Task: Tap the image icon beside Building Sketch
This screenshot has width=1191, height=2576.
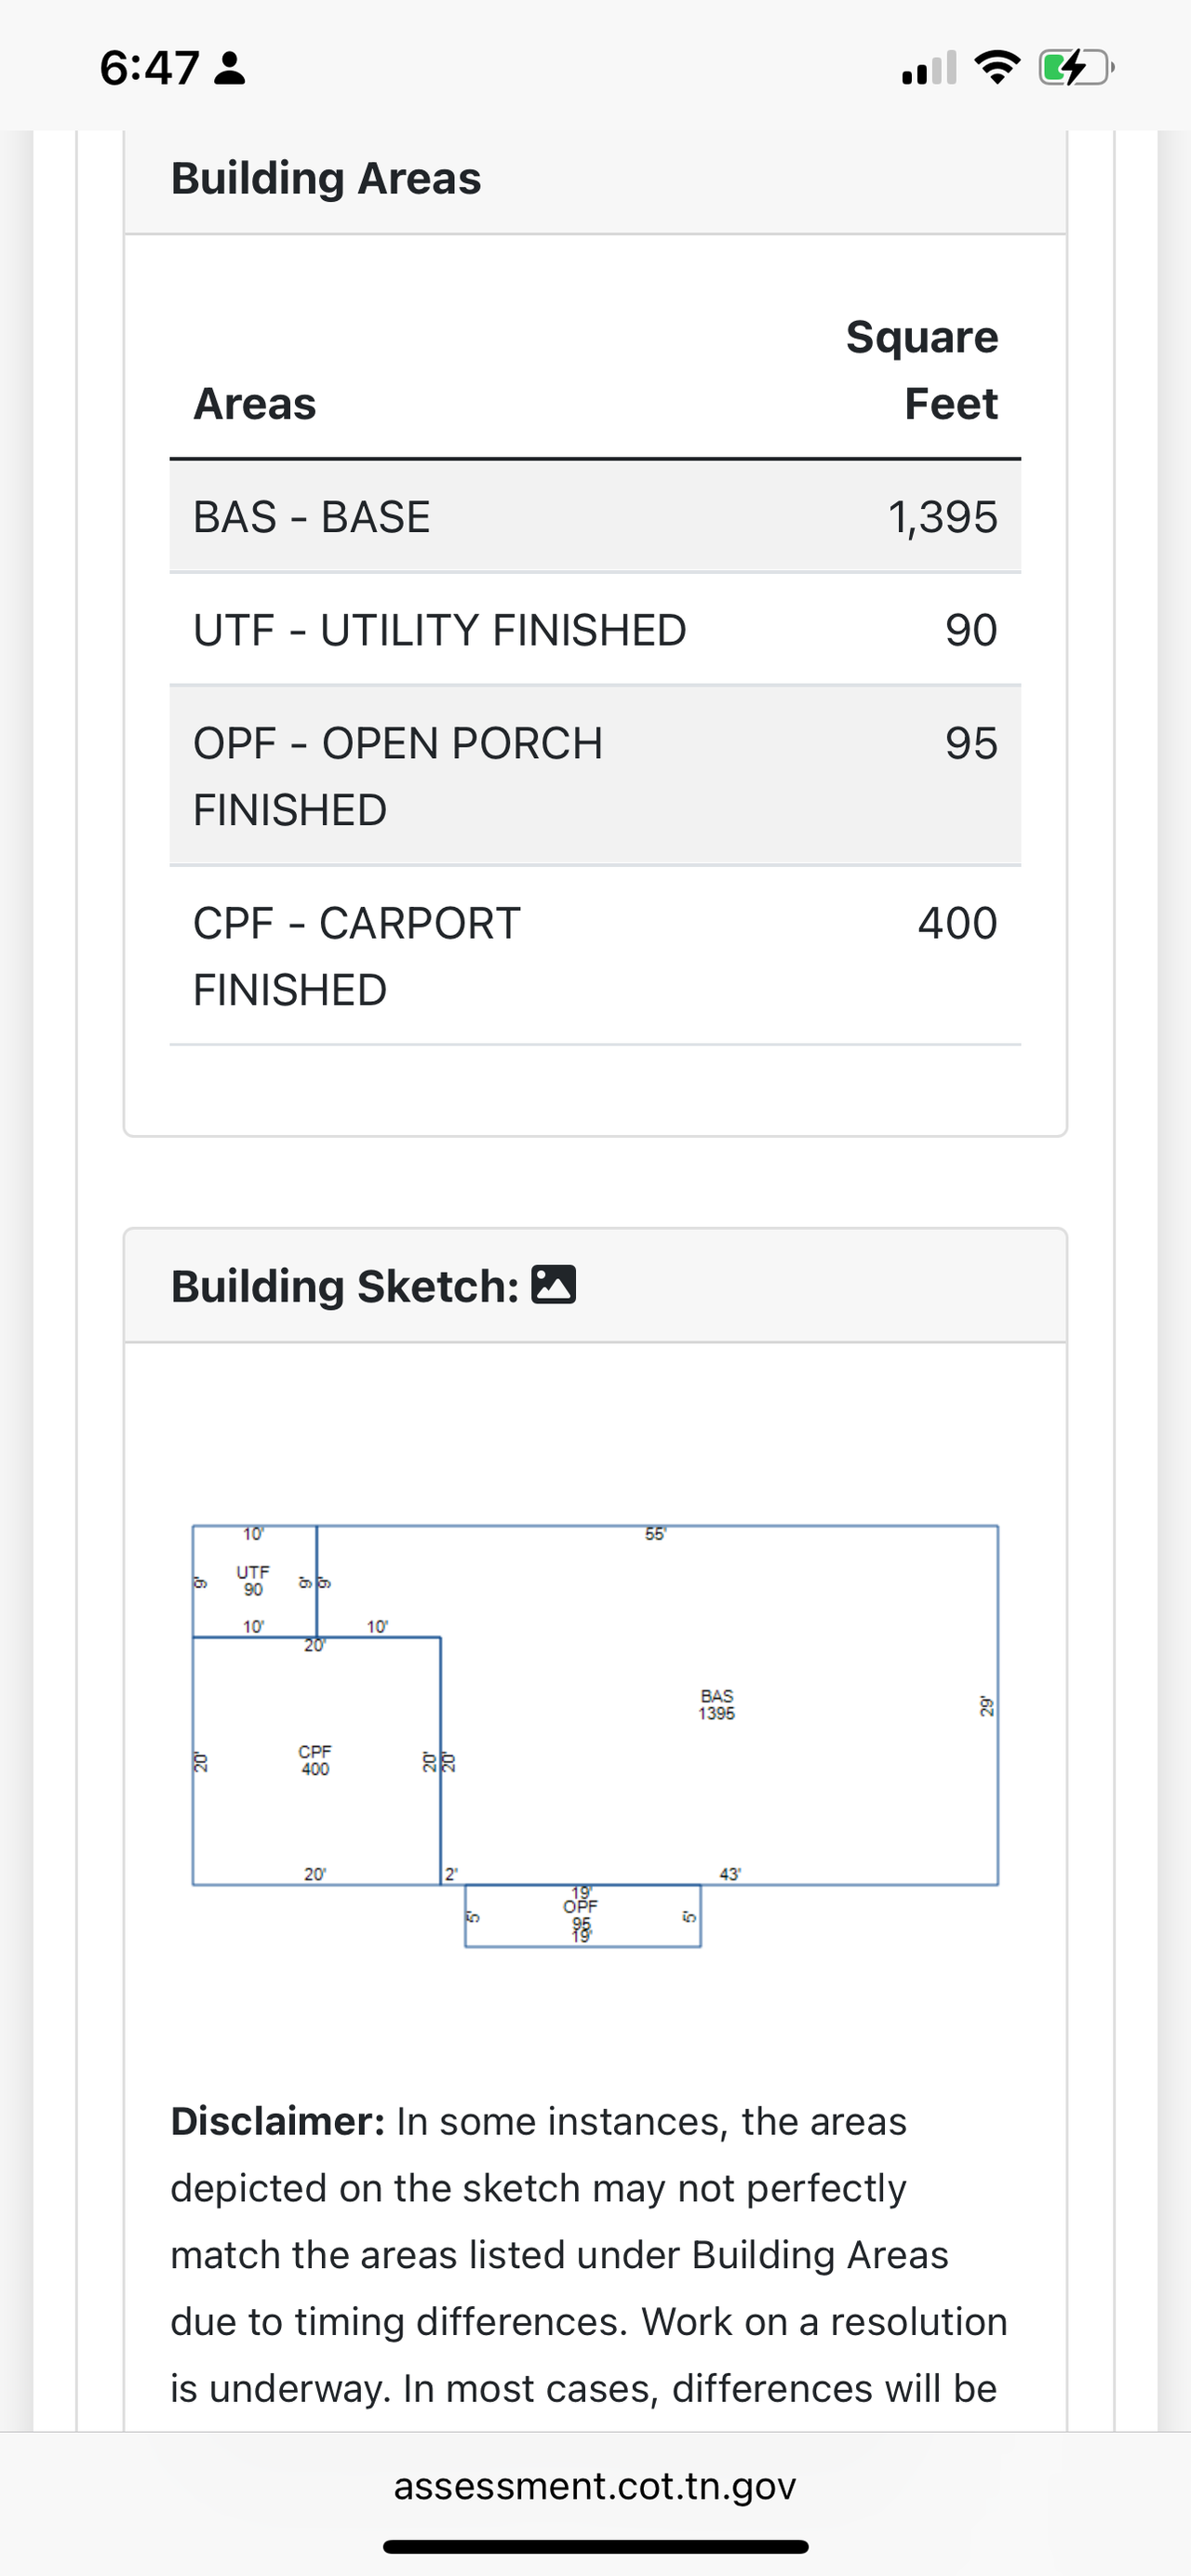Action: 553,1285
